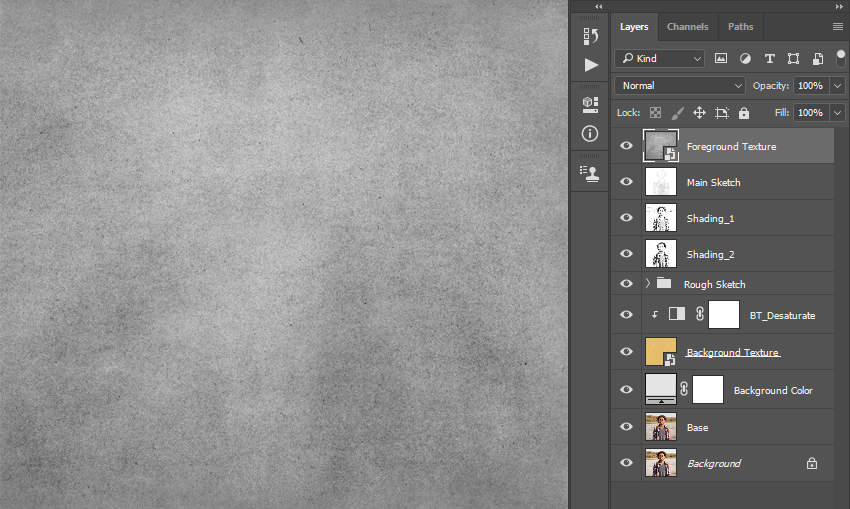Open the Normal blend mode dropdown
Viewport: 850px width, 509px height.
(680, 86)
